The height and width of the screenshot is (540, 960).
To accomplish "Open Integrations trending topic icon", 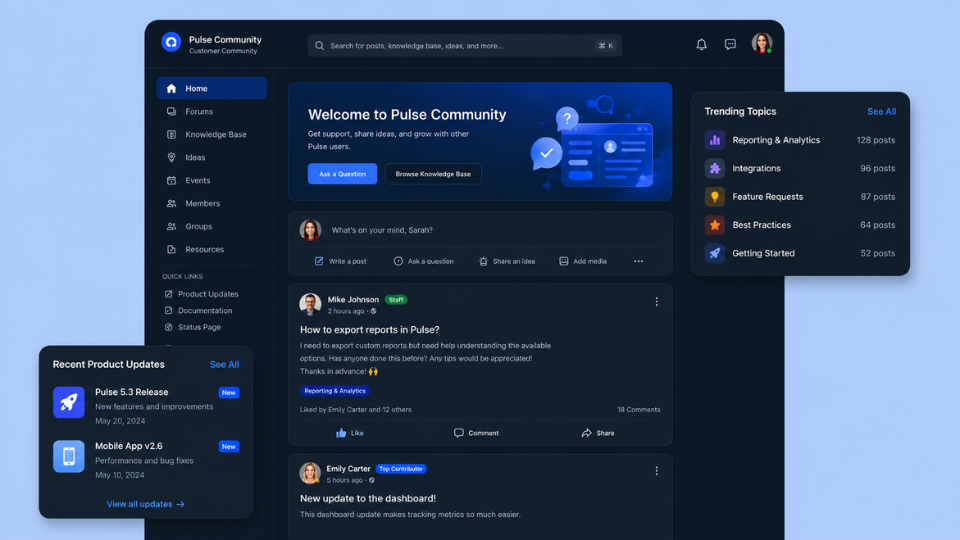I will pyautogui.click(x=714, y=168).
